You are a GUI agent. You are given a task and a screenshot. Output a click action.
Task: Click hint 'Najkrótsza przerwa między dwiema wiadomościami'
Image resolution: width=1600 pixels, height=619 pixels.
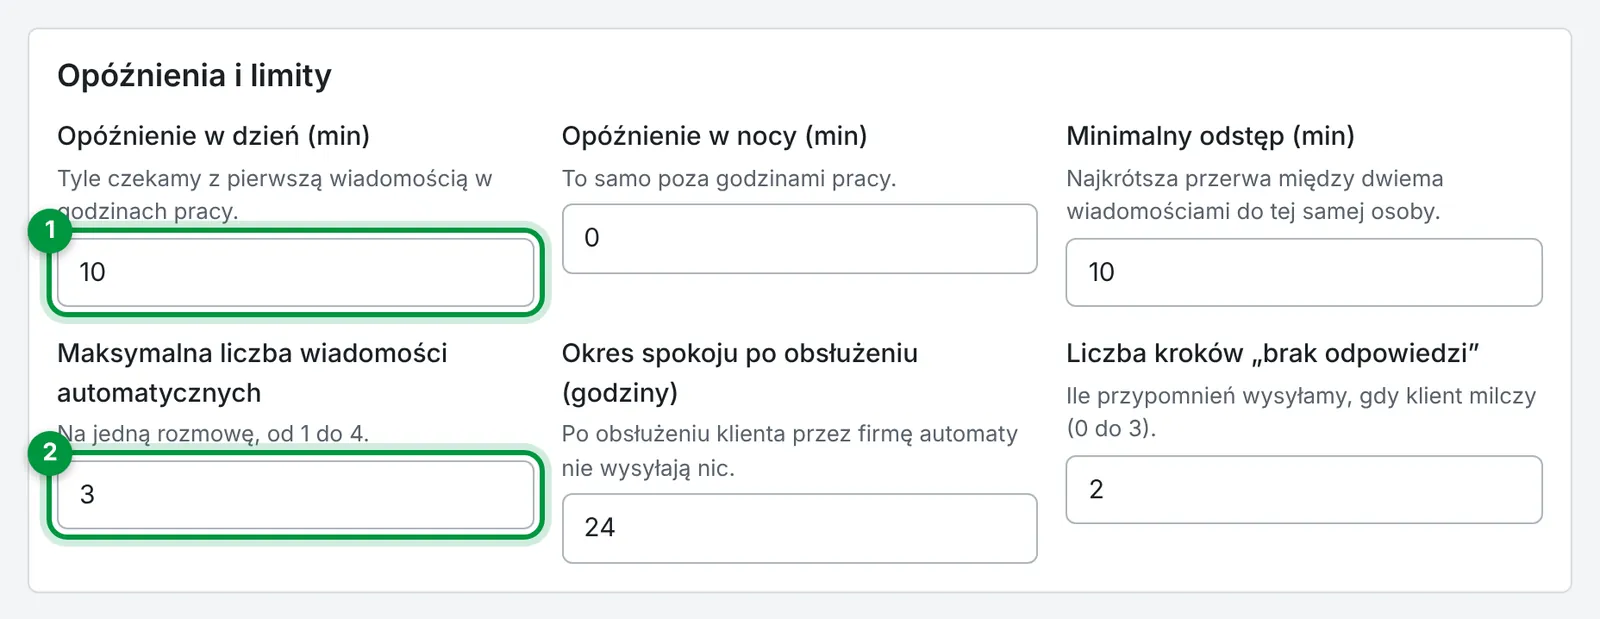1255,195
